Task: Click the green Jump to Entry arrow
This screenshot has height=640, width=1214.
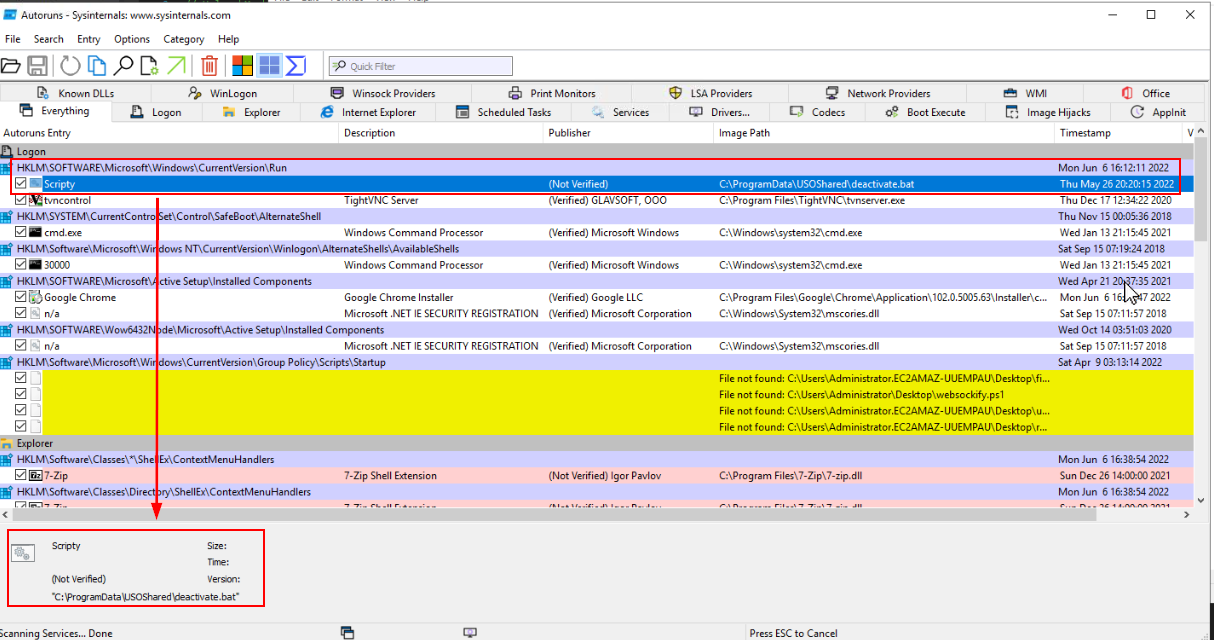Action: point(176,66)
